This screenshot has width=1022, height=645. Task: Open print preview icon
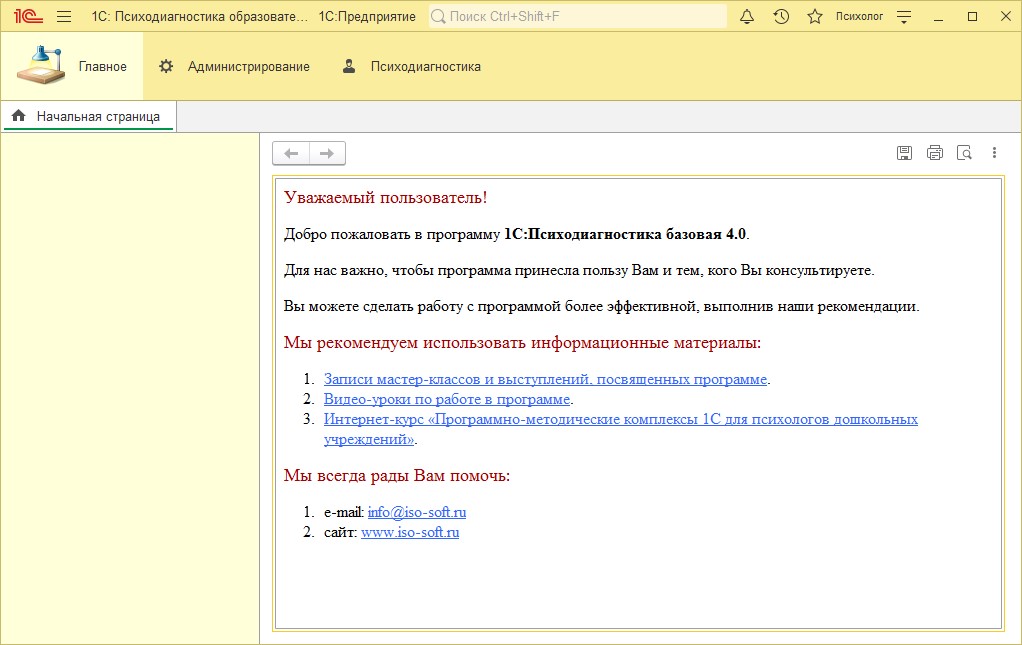(x=964, y=152)
